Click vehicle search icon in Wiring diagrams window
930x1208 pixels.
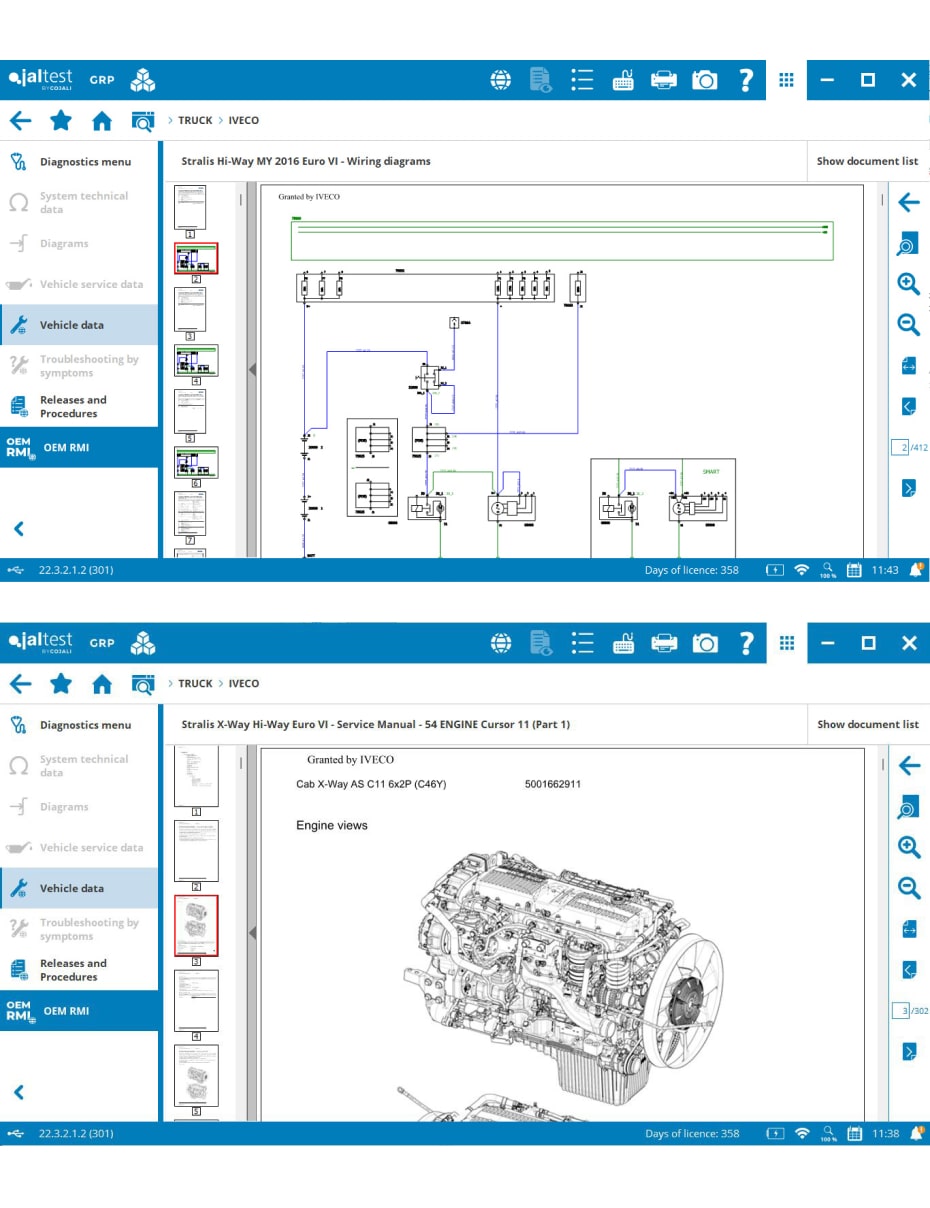[143, 121]
